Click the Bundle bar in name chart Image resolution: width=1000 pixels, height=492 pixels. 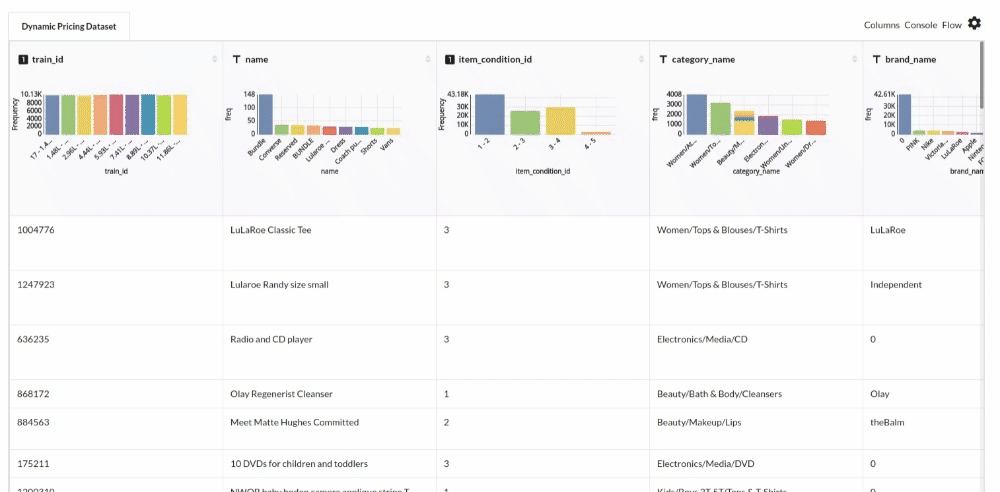tap(265, 114)
